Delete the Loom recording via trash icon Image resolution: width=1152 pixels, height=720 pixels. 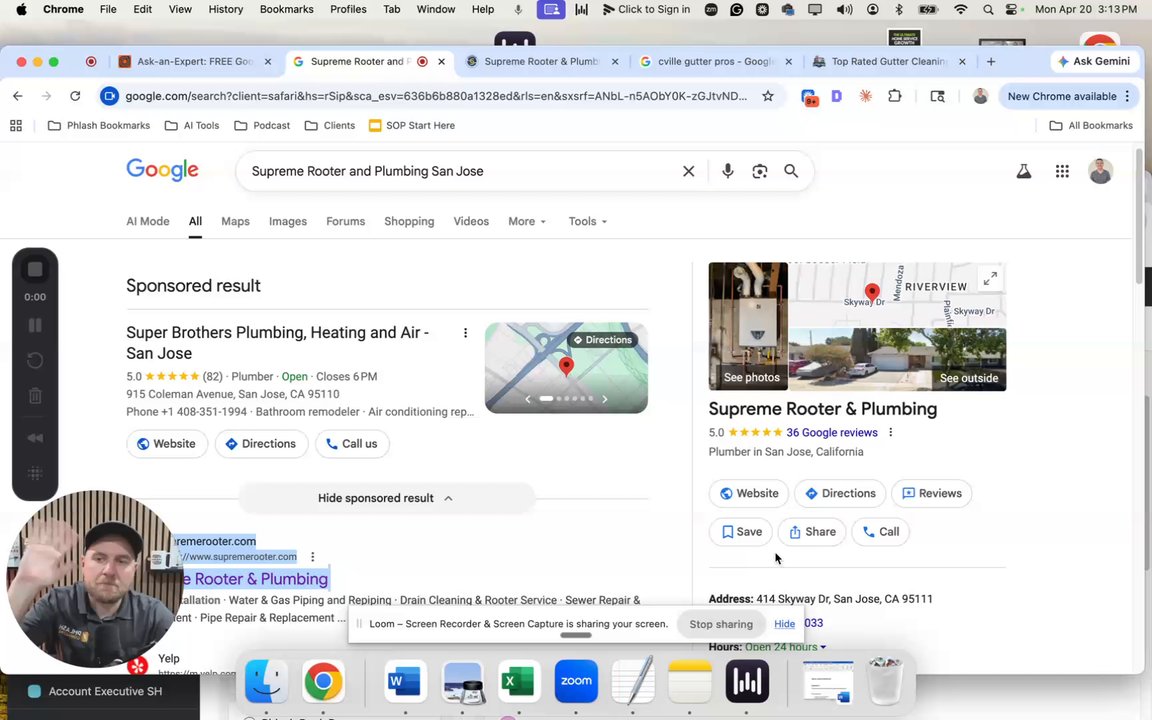point(35,396)
